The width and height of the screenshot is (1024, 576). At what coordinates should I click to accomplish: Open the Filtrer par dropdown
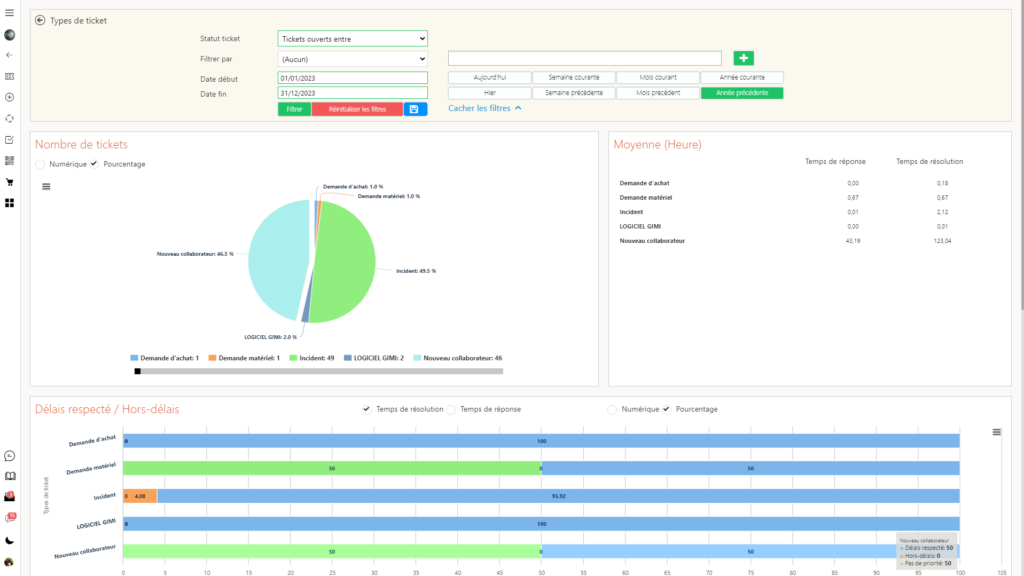click(352, 59)
